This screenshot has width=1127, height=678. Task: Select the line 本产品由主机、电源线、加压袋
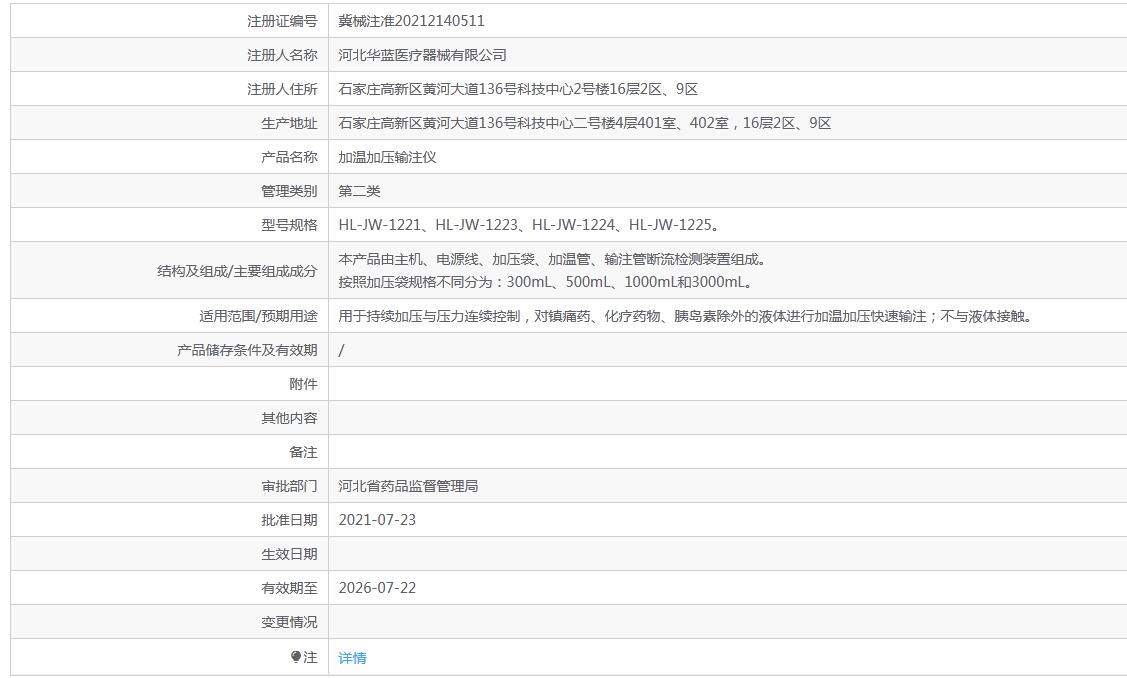pyautogui.click(x=552, y=259)
